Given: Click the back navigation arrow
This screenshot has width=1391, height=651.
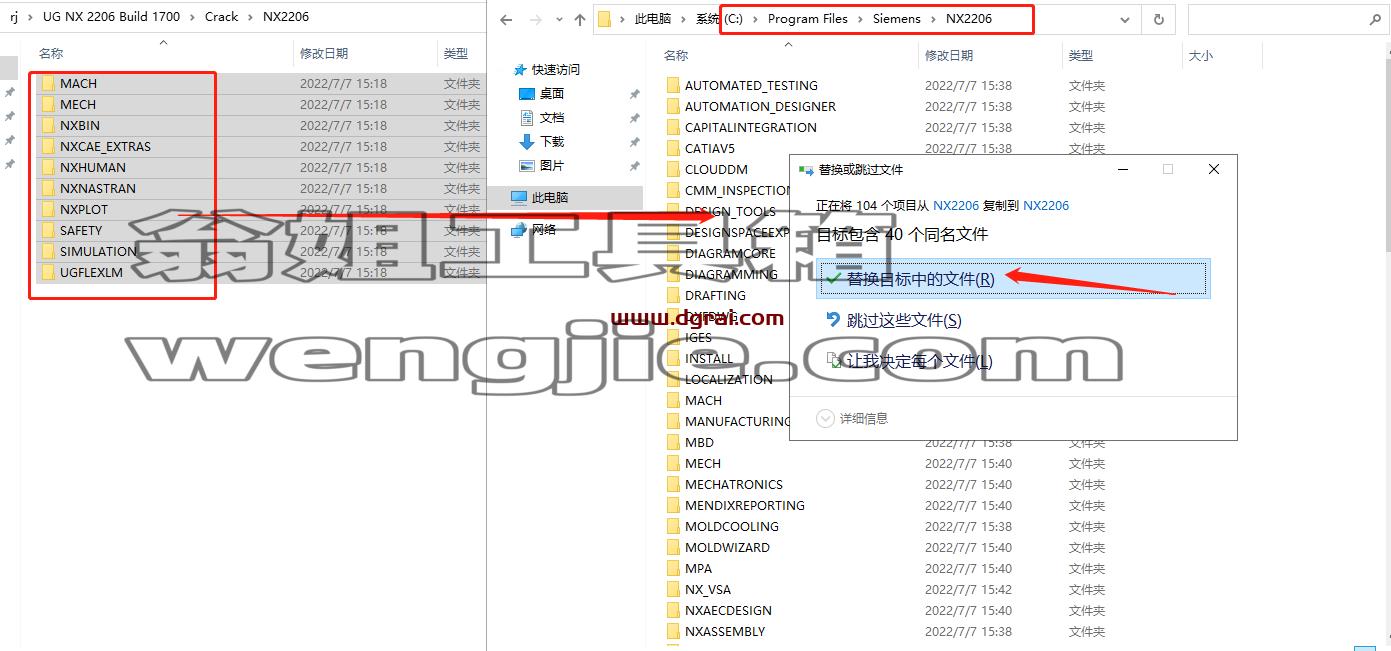Looking at the screenshot, I should point(507,19).
